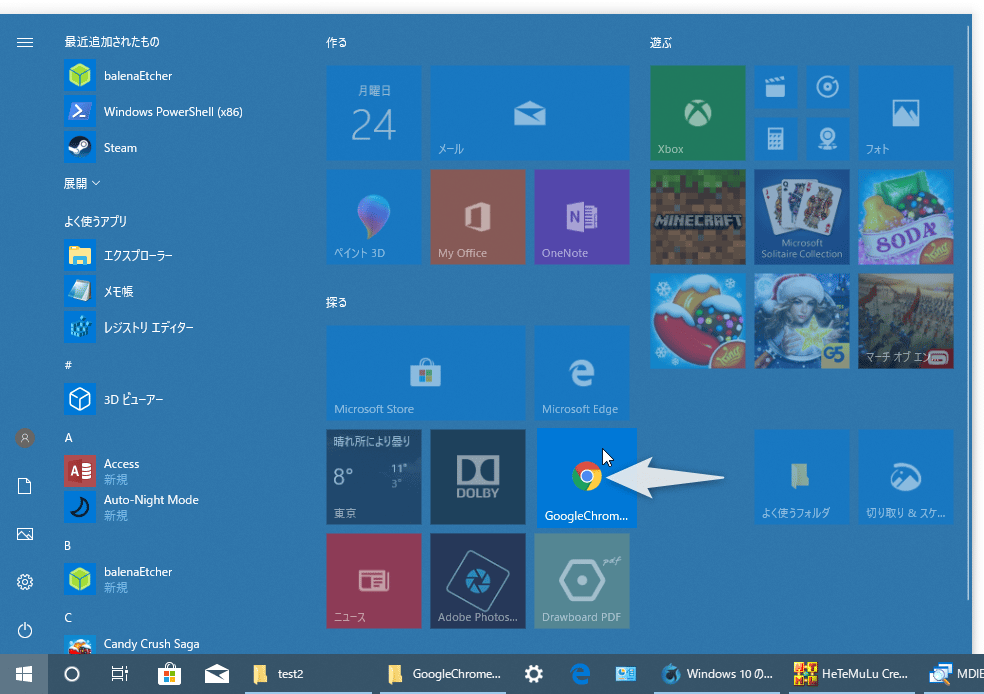This screenshot has width=984, height=694.
Task: Click the Power button icon
Action: click(x=24, y=630)
